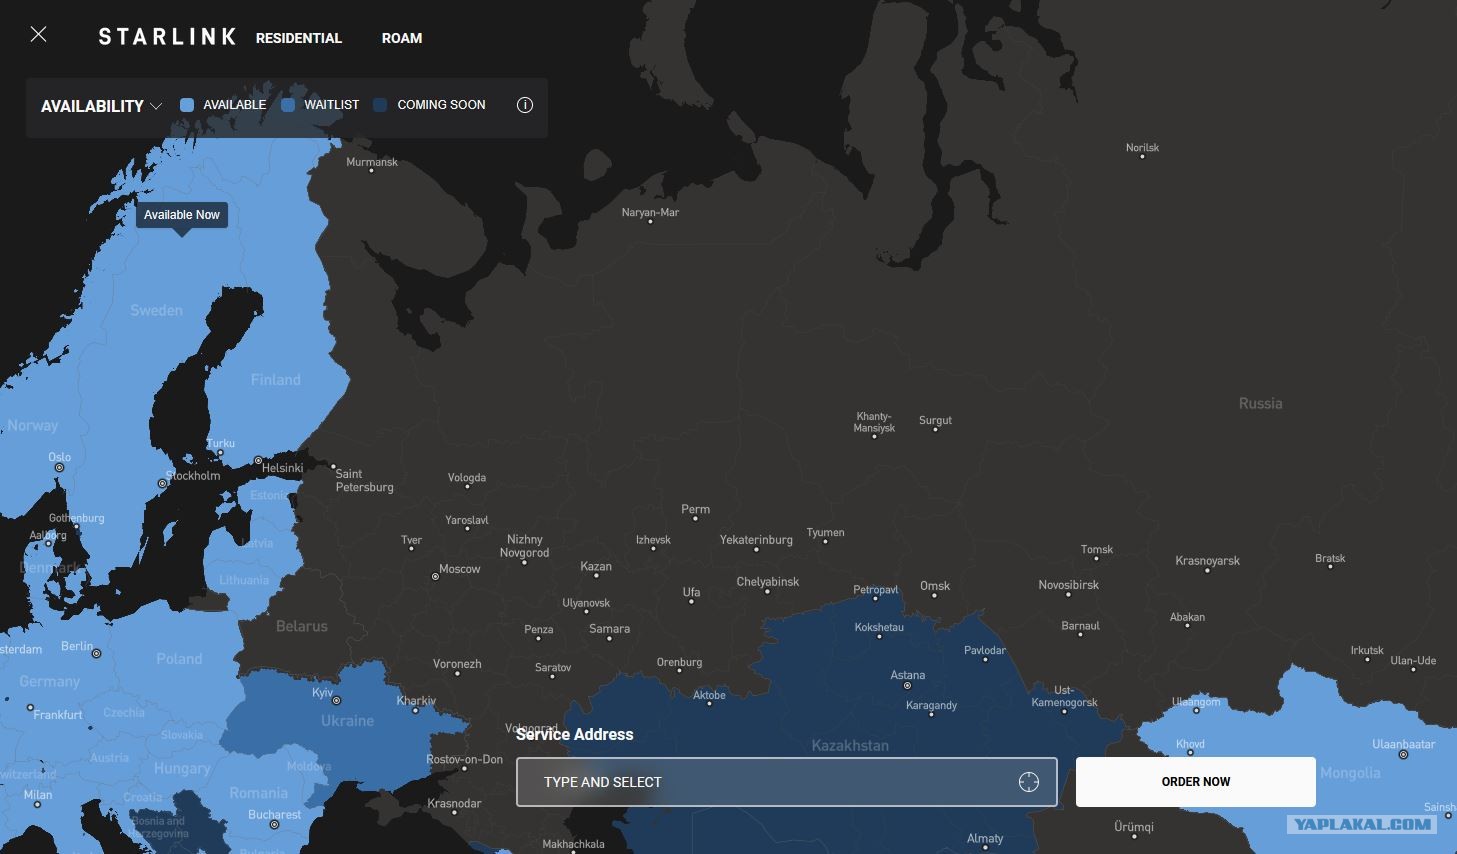The width and height of the screenshot is (1457, 854).
Task: Click the Milan city label
Action: (x=38, y=796)
